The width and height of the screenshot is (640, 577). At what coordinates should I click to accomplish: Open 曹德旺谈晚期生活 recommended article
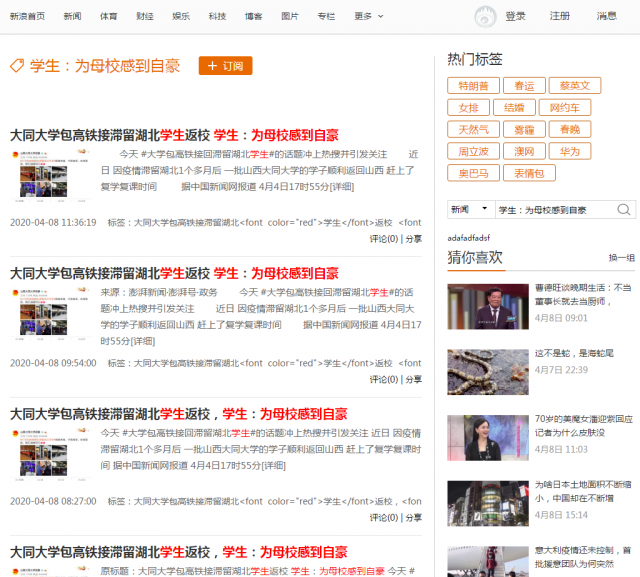click(583, 295)
